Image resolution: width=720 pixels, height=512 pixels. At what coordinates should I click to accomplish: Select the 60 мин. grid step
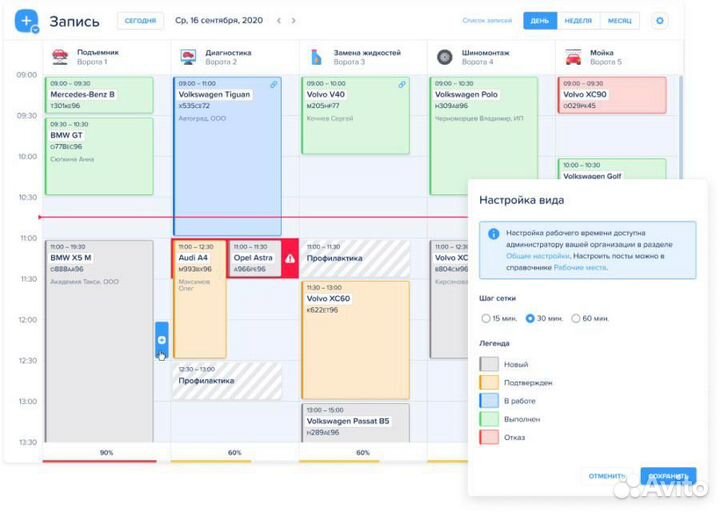click(576, 318)
